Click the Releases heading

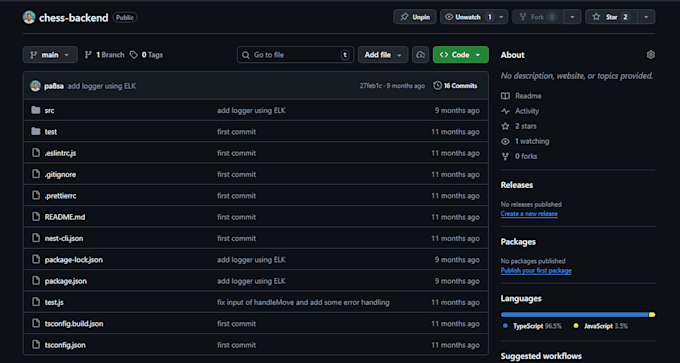tap(517, 185)
